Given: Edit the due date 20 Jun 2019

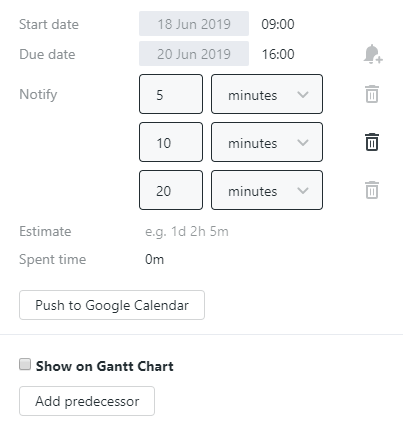Looking at the screenshot, I should pos(194,54).
